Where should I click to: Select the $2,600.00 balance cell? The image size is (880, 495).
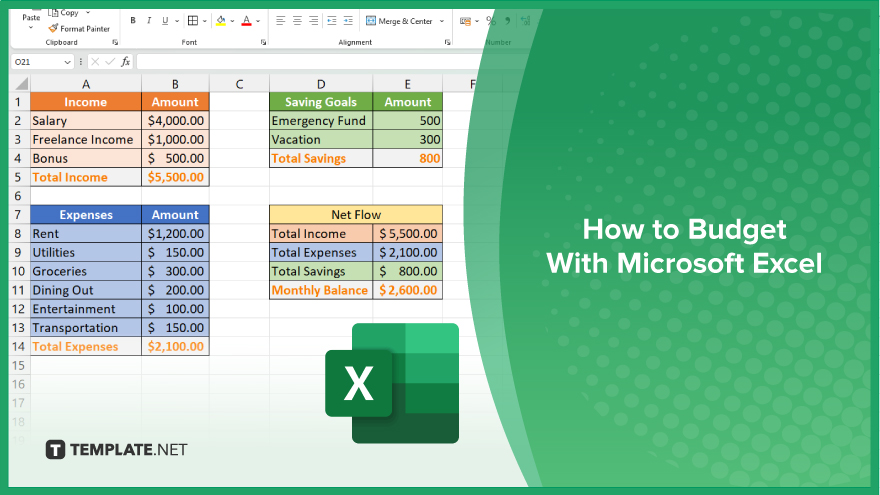407,290
